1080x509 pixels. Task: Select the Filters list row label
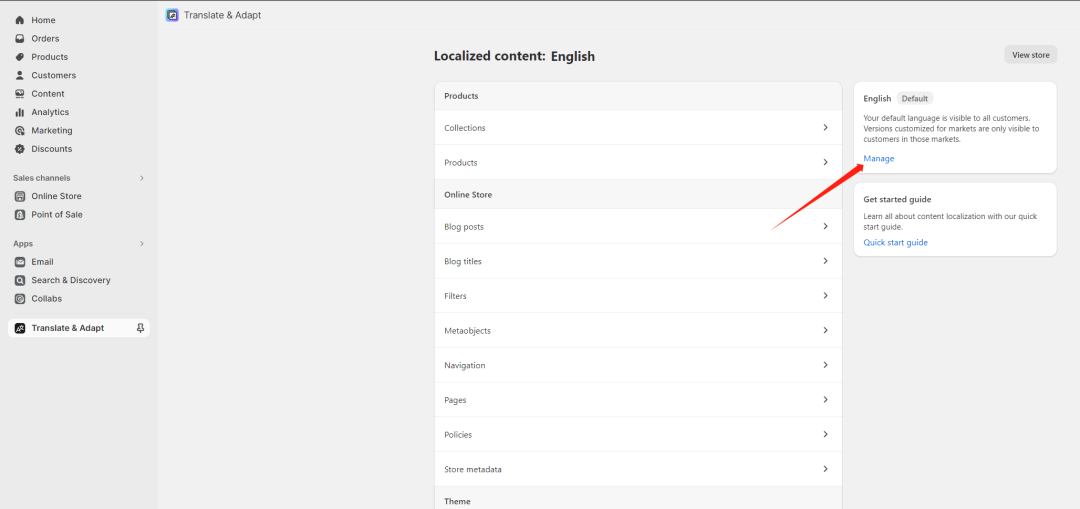(455, 296)
